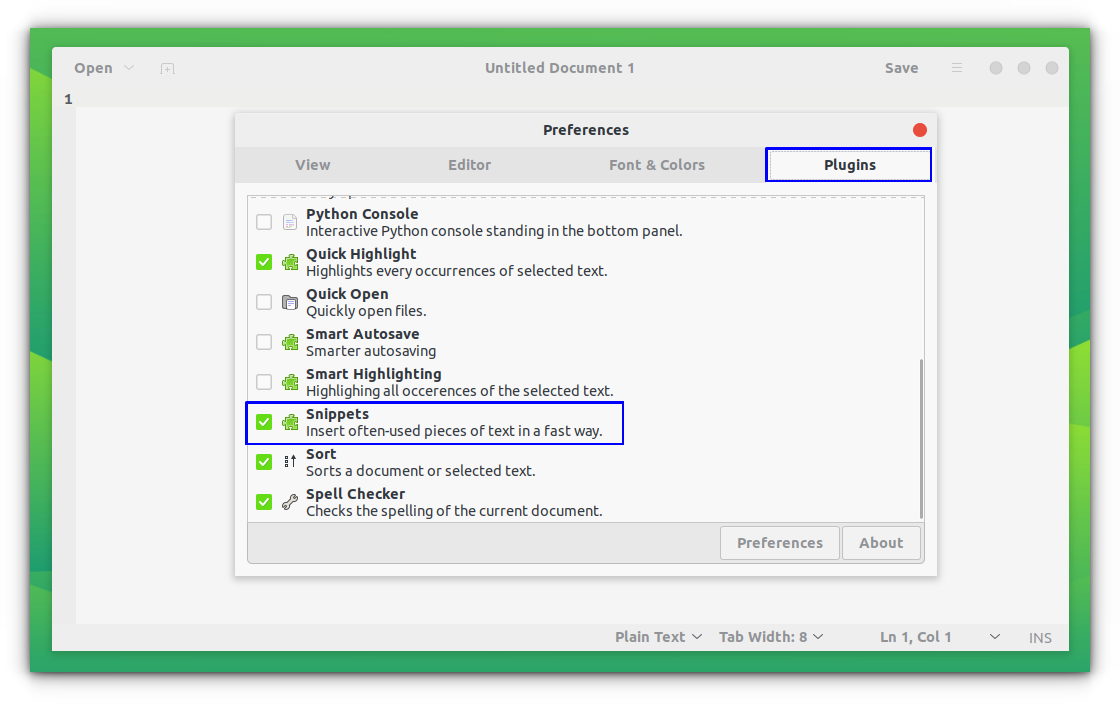This screenshot has width=1120, height=704.
Task: Enable the Python Console plugin
Action: tap(264, 221)
